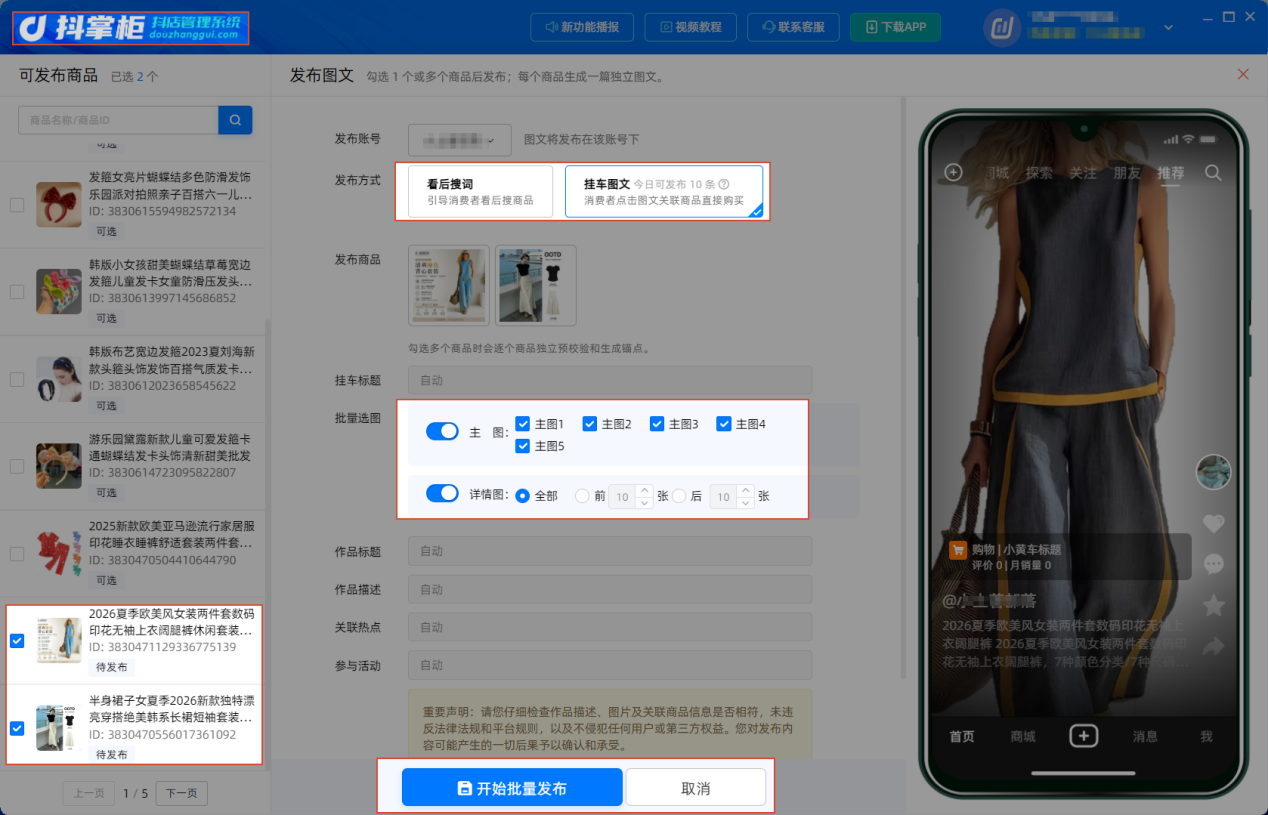Tap the star favorite icon in phone preview
Viewport: 1268px width, 815px height.
tap(1213, 605)
